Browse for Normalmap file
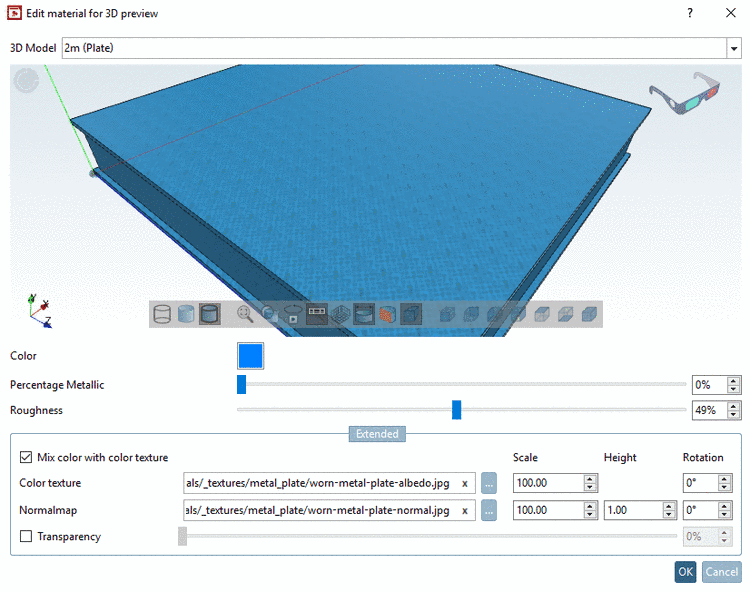Image resolution: width=750 pixels, height=592 pixels. coord(489,511)
